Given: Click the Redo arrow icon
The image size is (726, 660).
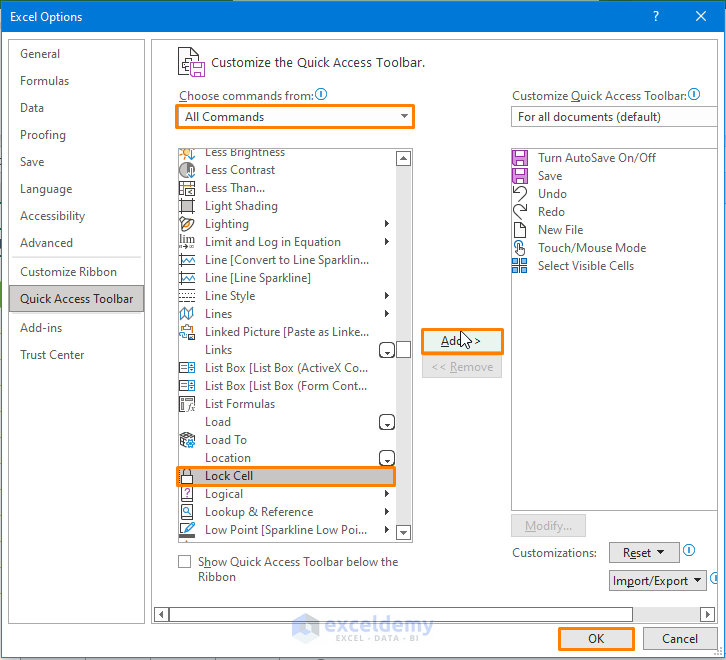Looking at the screenshot, I should point(519,212).
